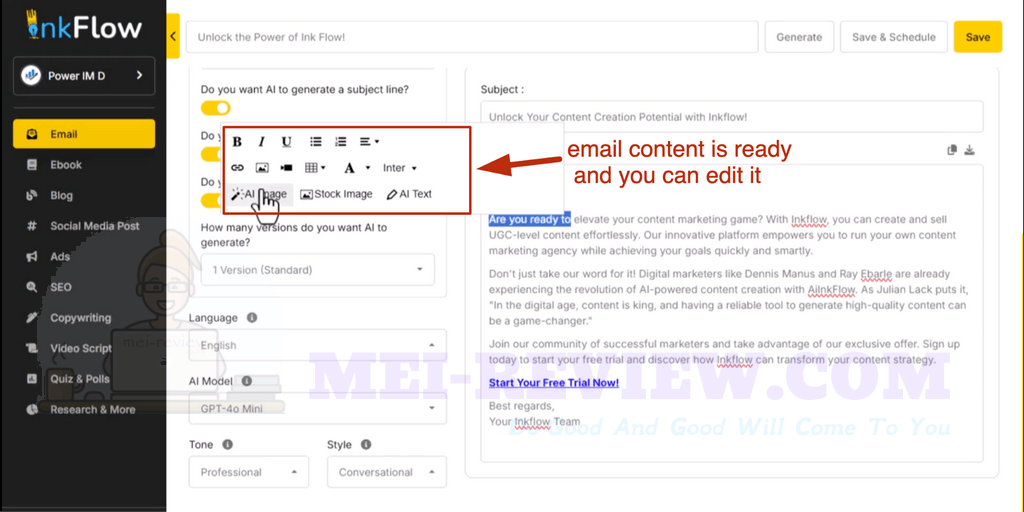Image resolution: width=1024 pixels, height=512 pixels.
Task: Open the Ebook section in the sidebar
Action: 66,165
